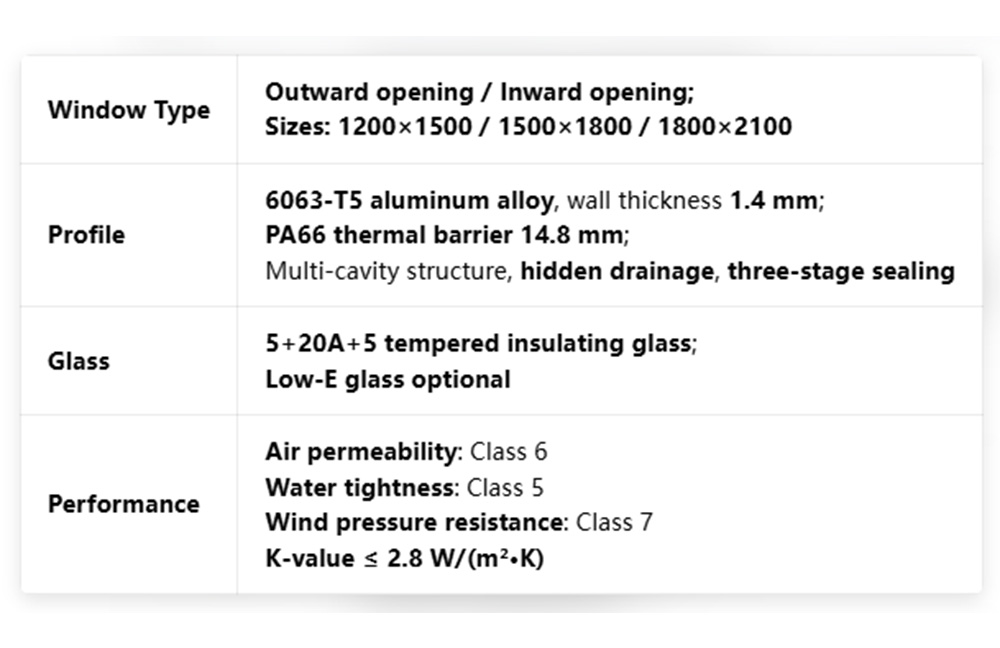Click the "PA66 thermal barrier 14.8 mm" line
The width and height of the screenshot is (1000, 648).
446,235
